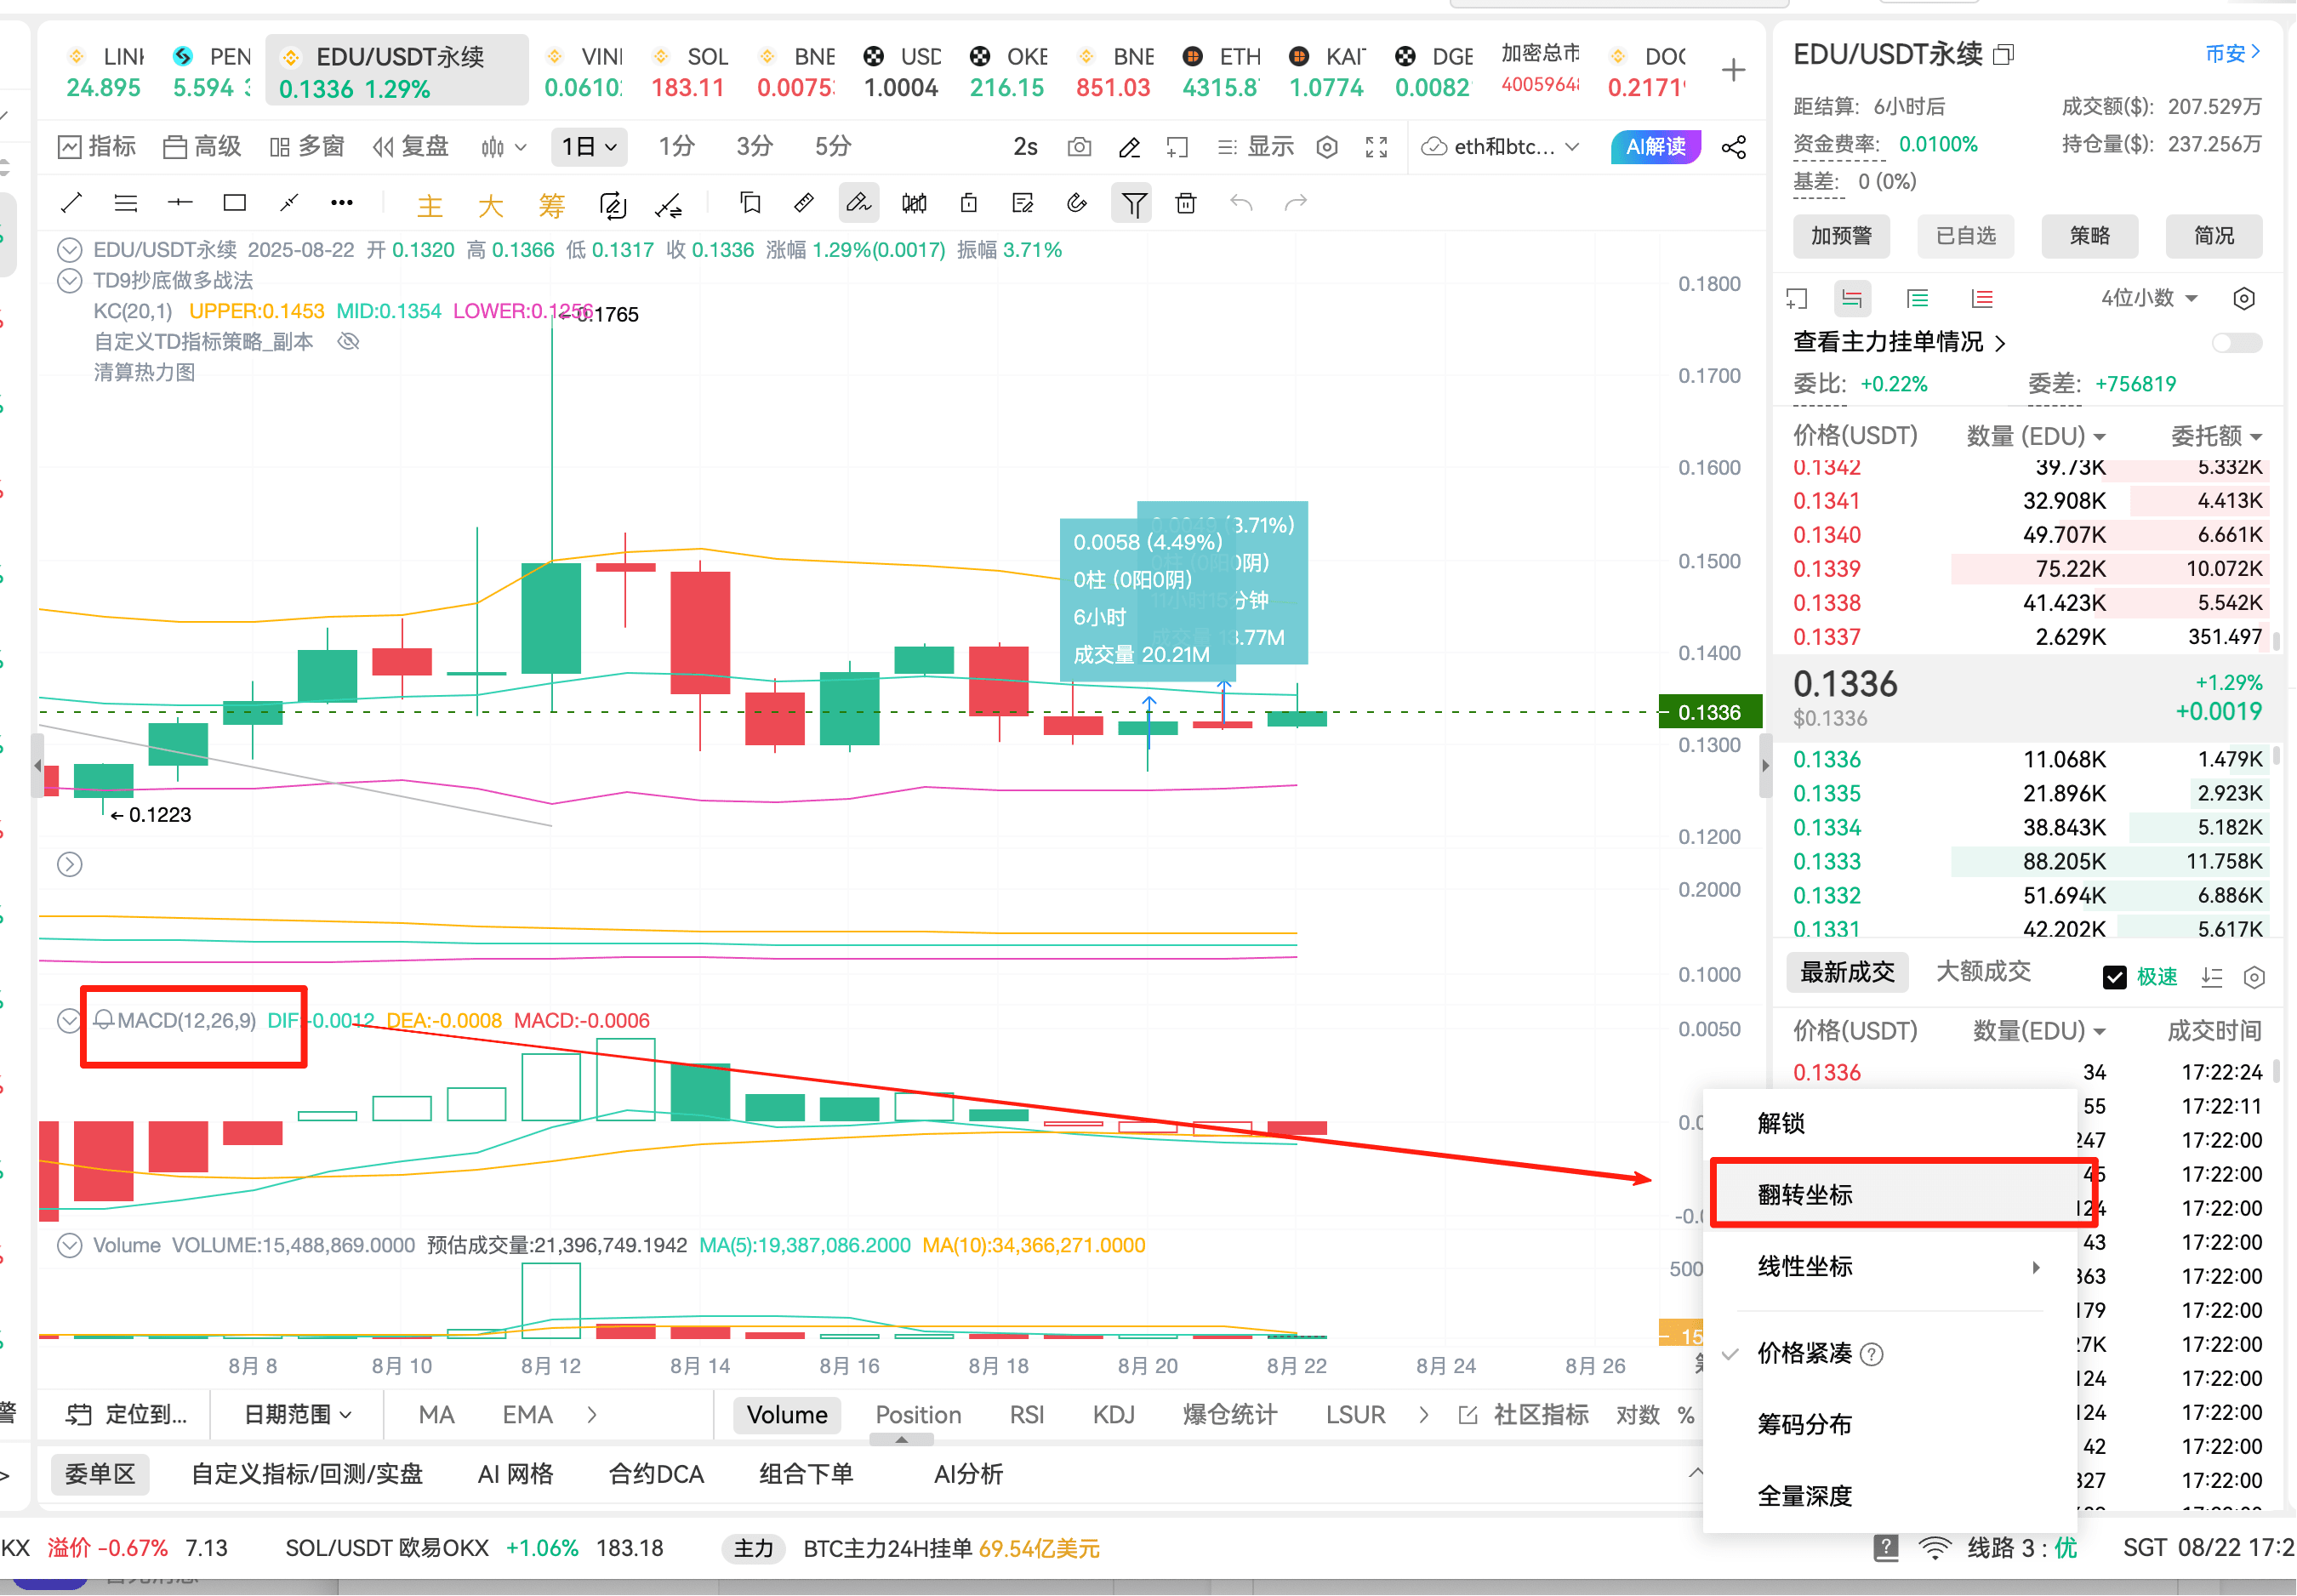2297x1596 pixels.
Task: Open the chart type candlestick dropdown
Action: [503, 147]
